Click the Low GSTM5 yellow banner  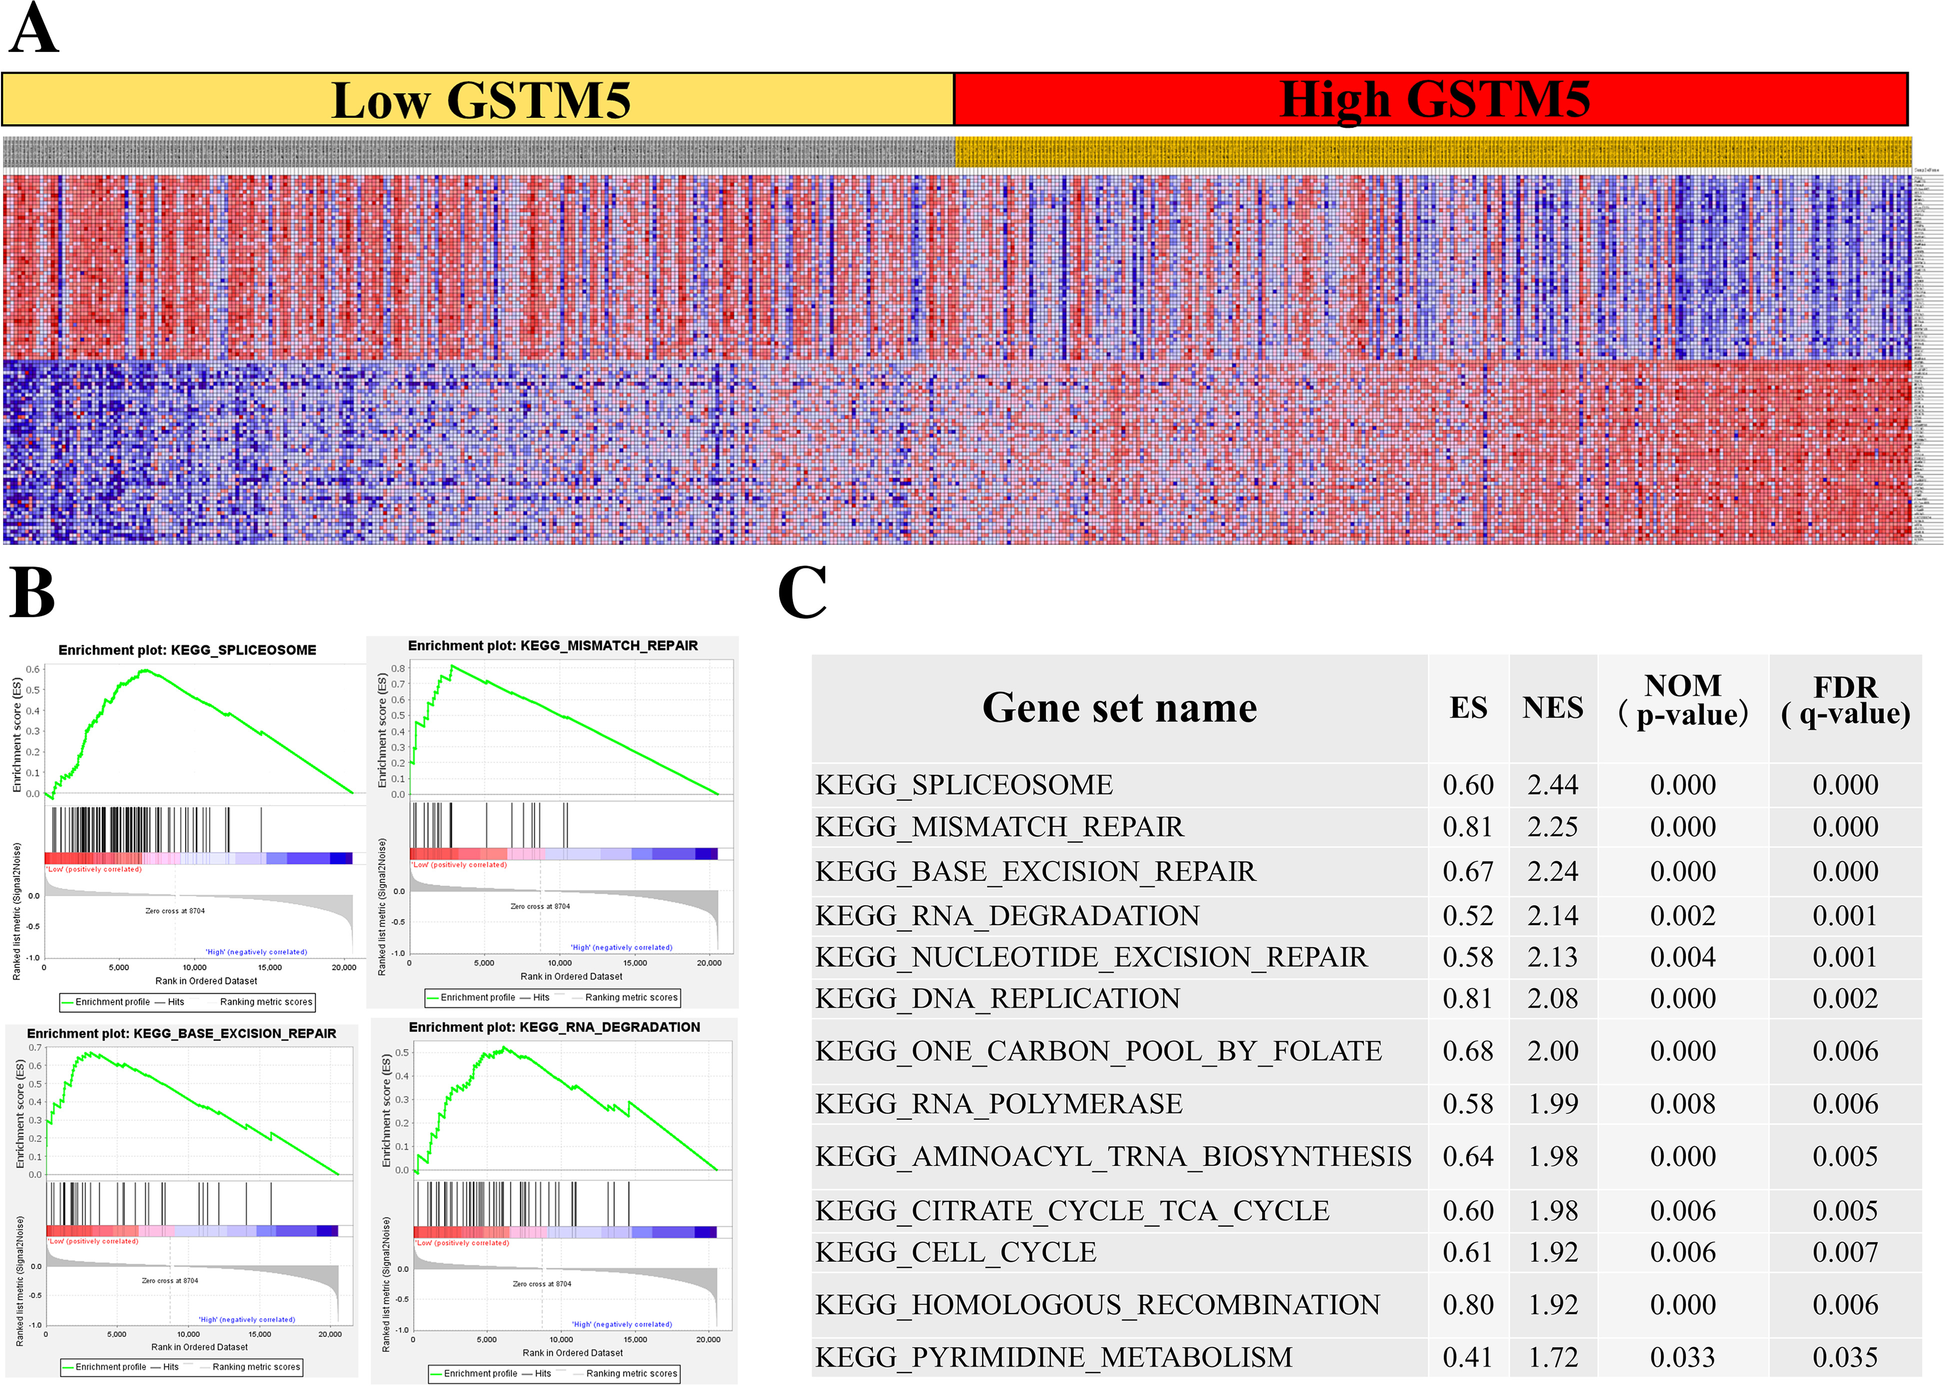(478, 99)
